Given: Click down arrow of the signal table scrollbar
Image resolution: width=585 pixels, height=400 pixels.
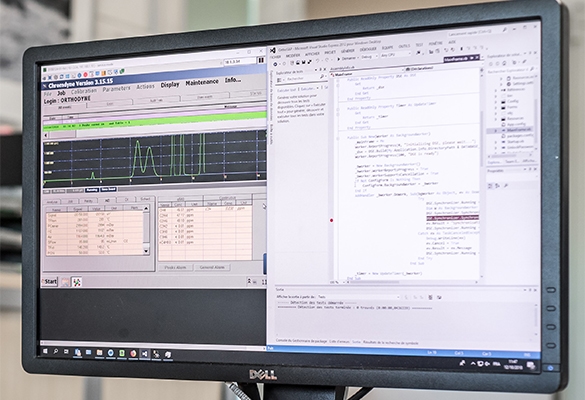Looking at the screenshot, I should (x=146, y=251).
